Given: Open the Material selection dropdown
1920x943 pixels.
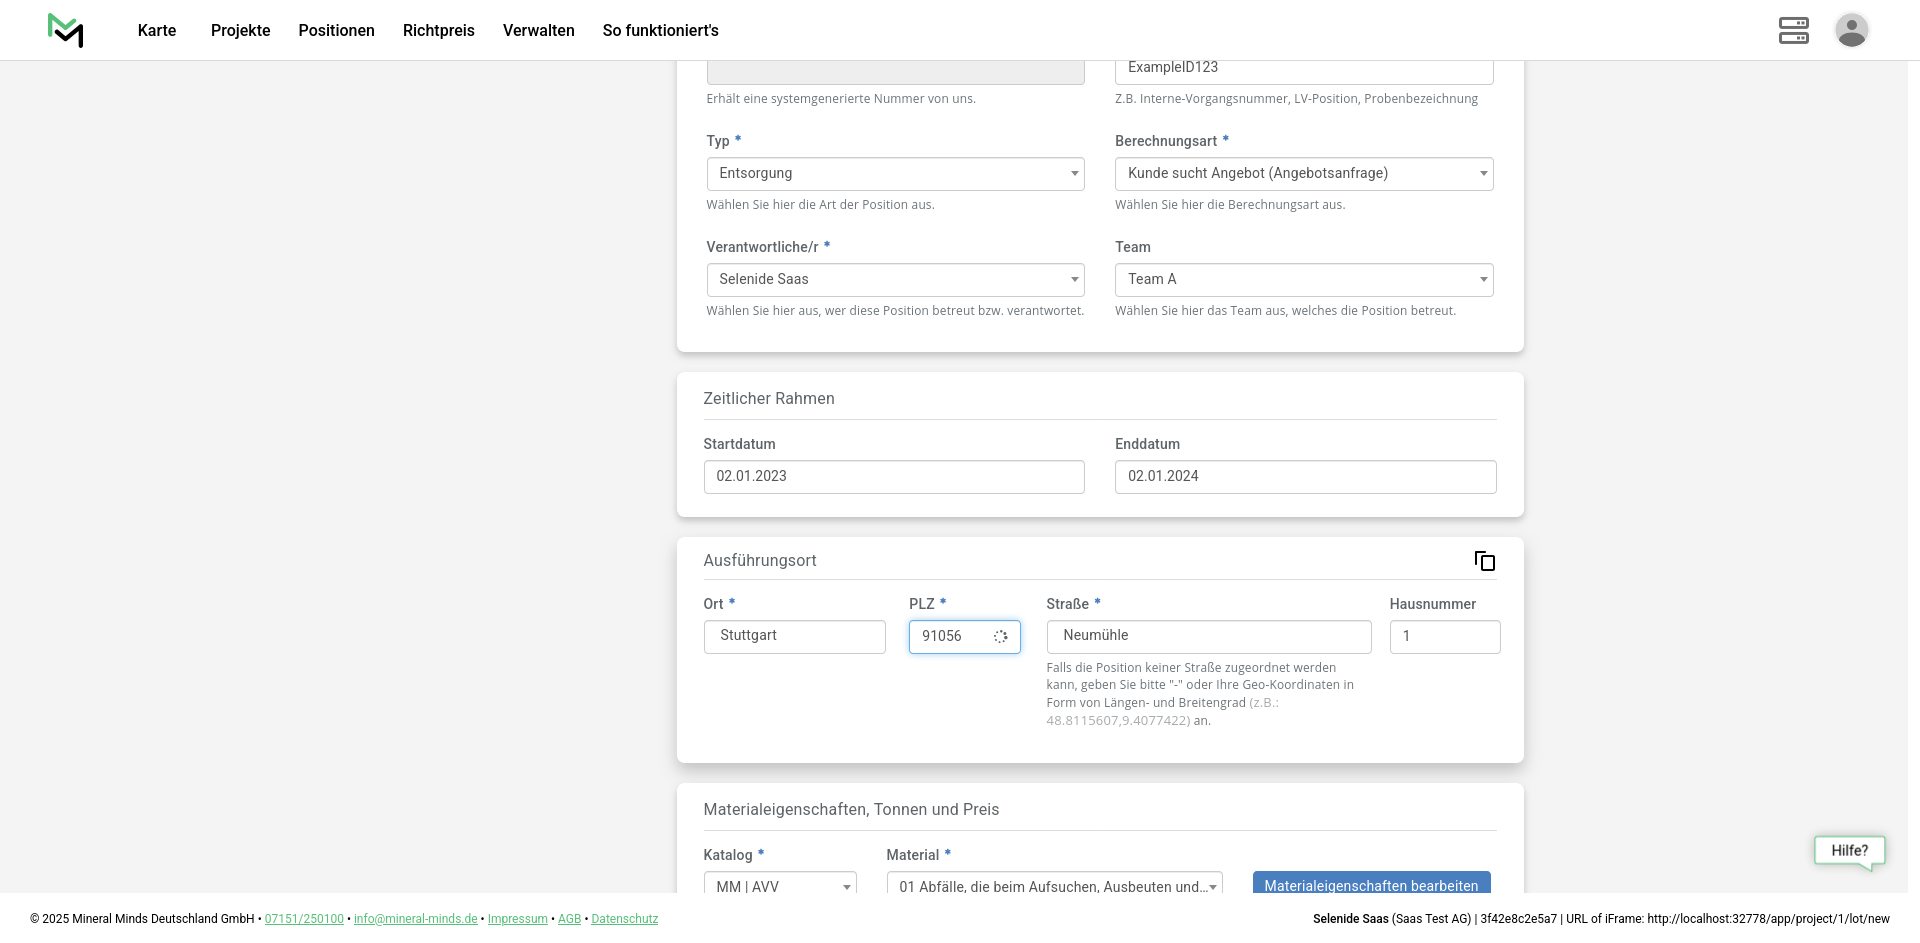Looking at the screenshot, I should point(1054,884).
